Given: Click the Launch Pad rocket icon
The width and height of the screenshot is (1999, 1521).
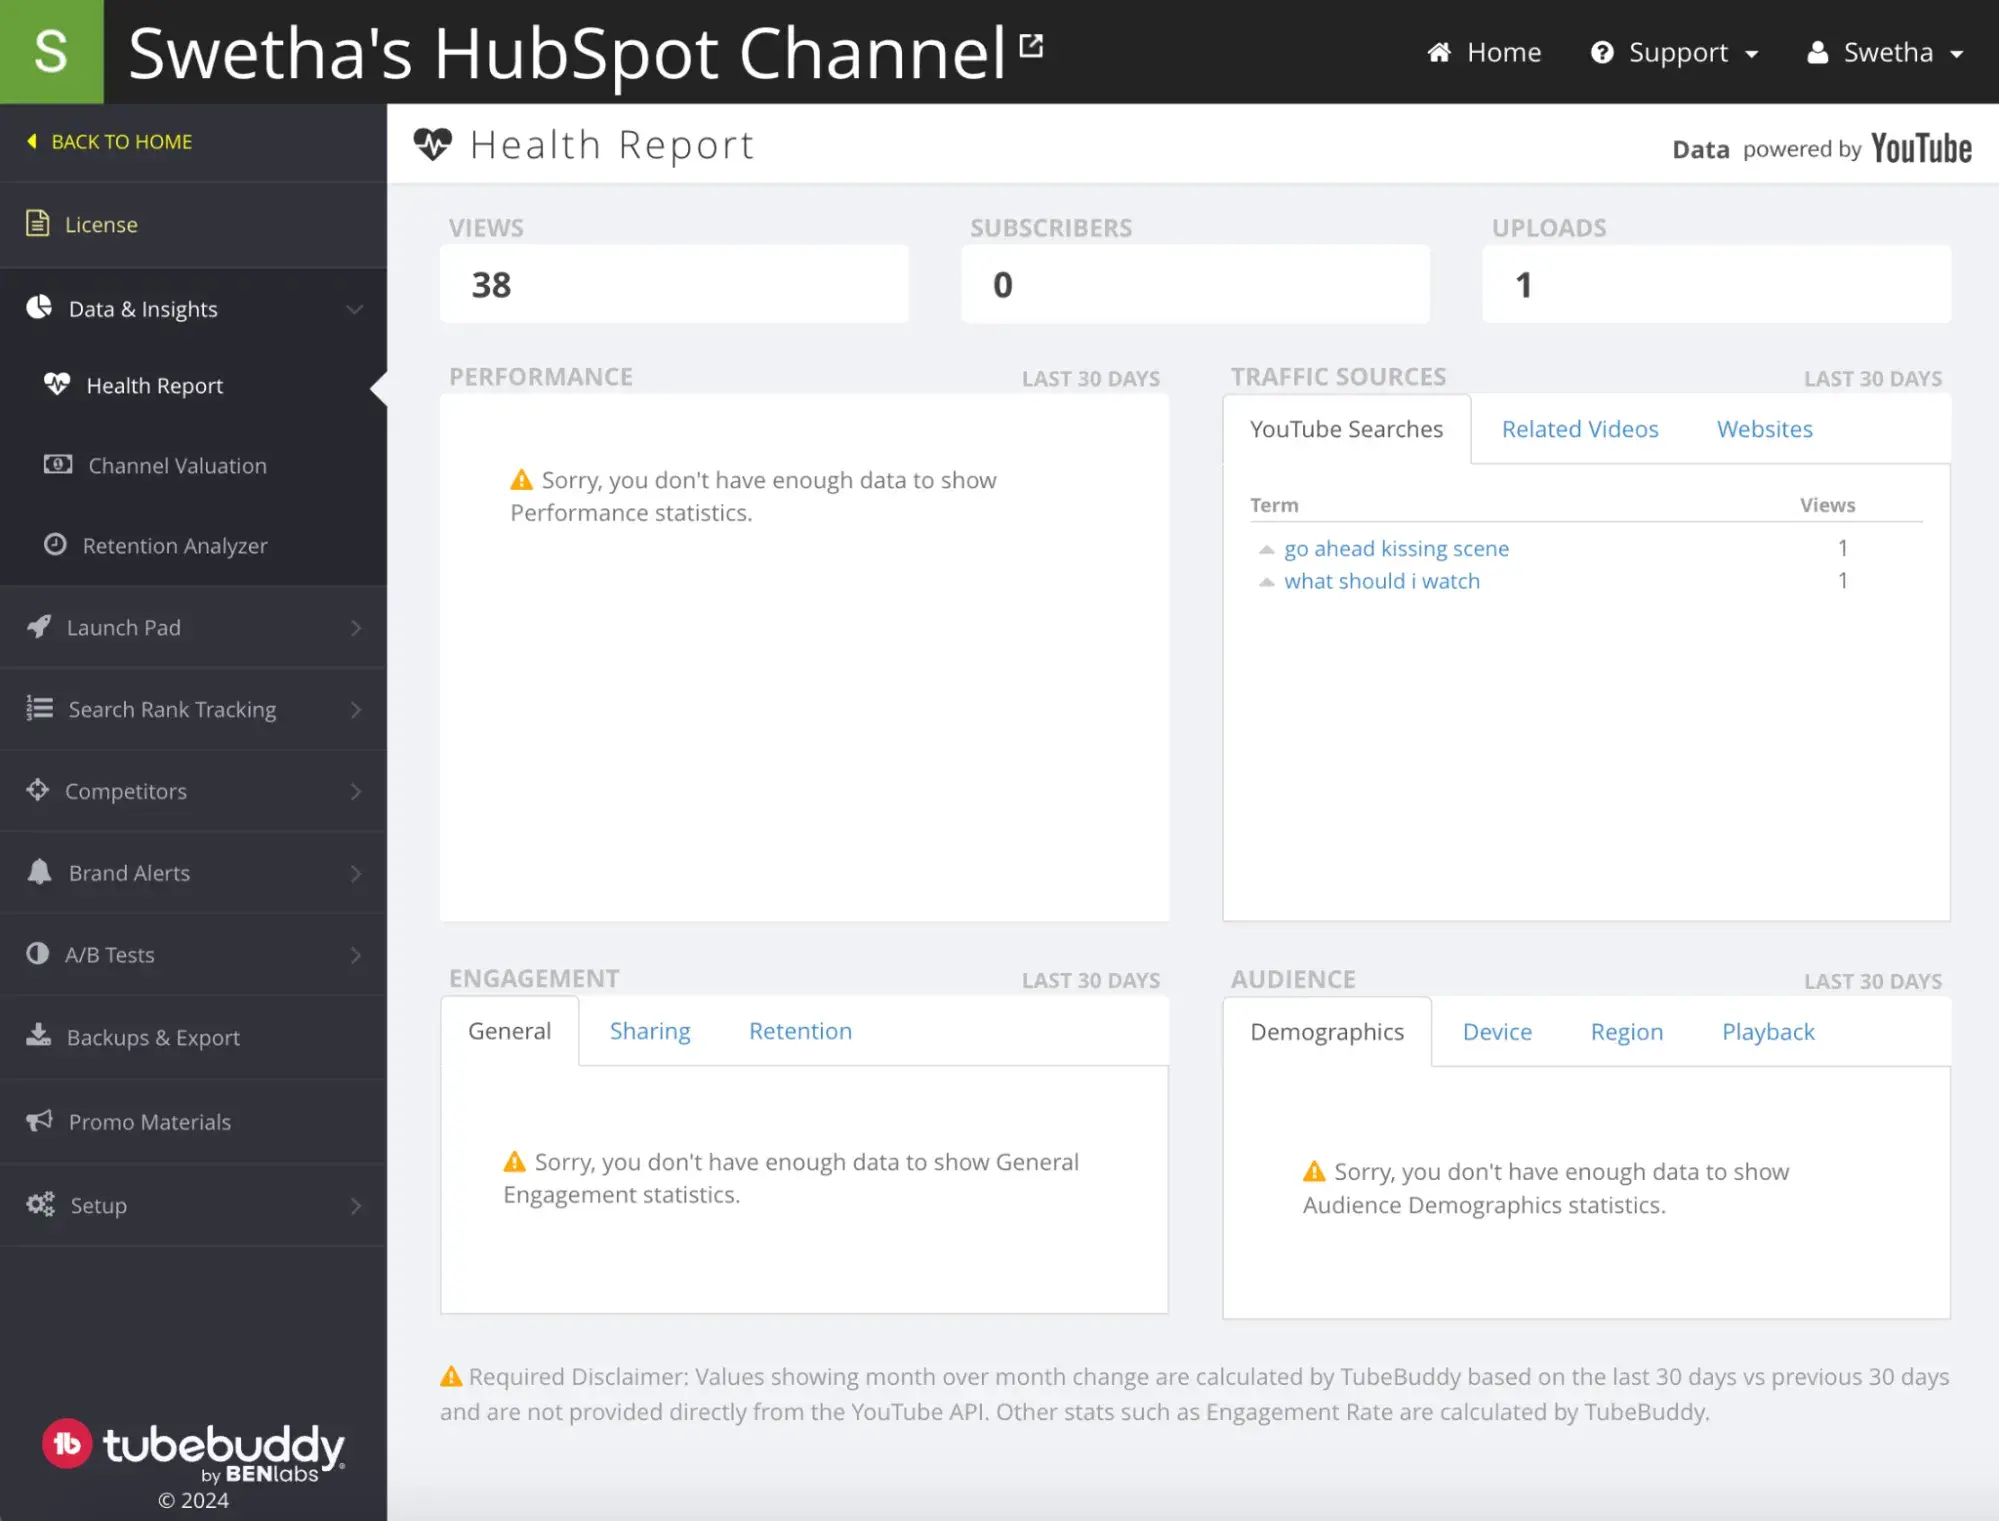Looking at the screenshot, I should [x=38, y=626].
